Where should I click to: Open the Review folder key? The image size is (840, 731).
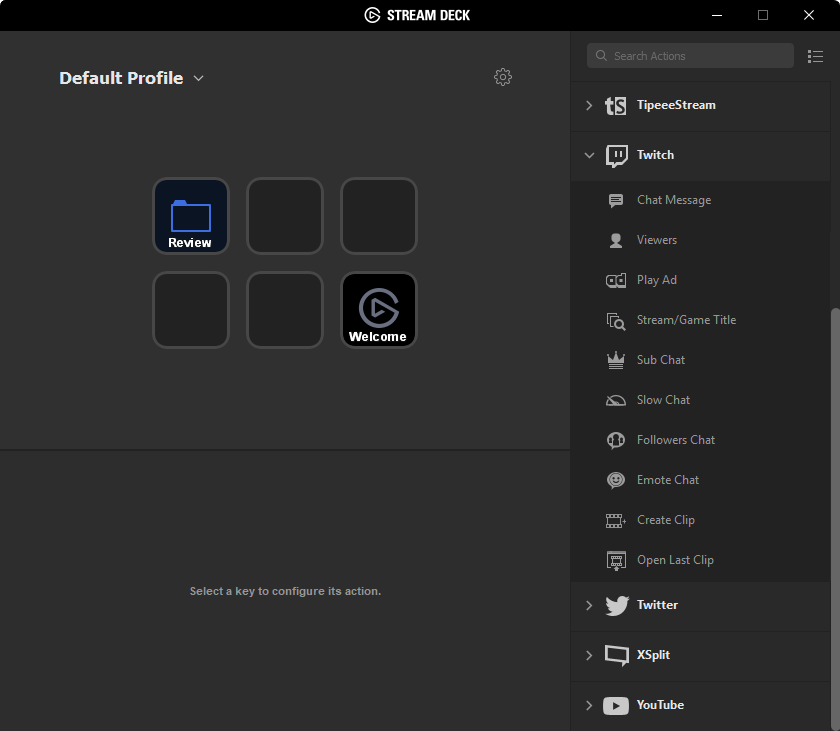(191, 216)
